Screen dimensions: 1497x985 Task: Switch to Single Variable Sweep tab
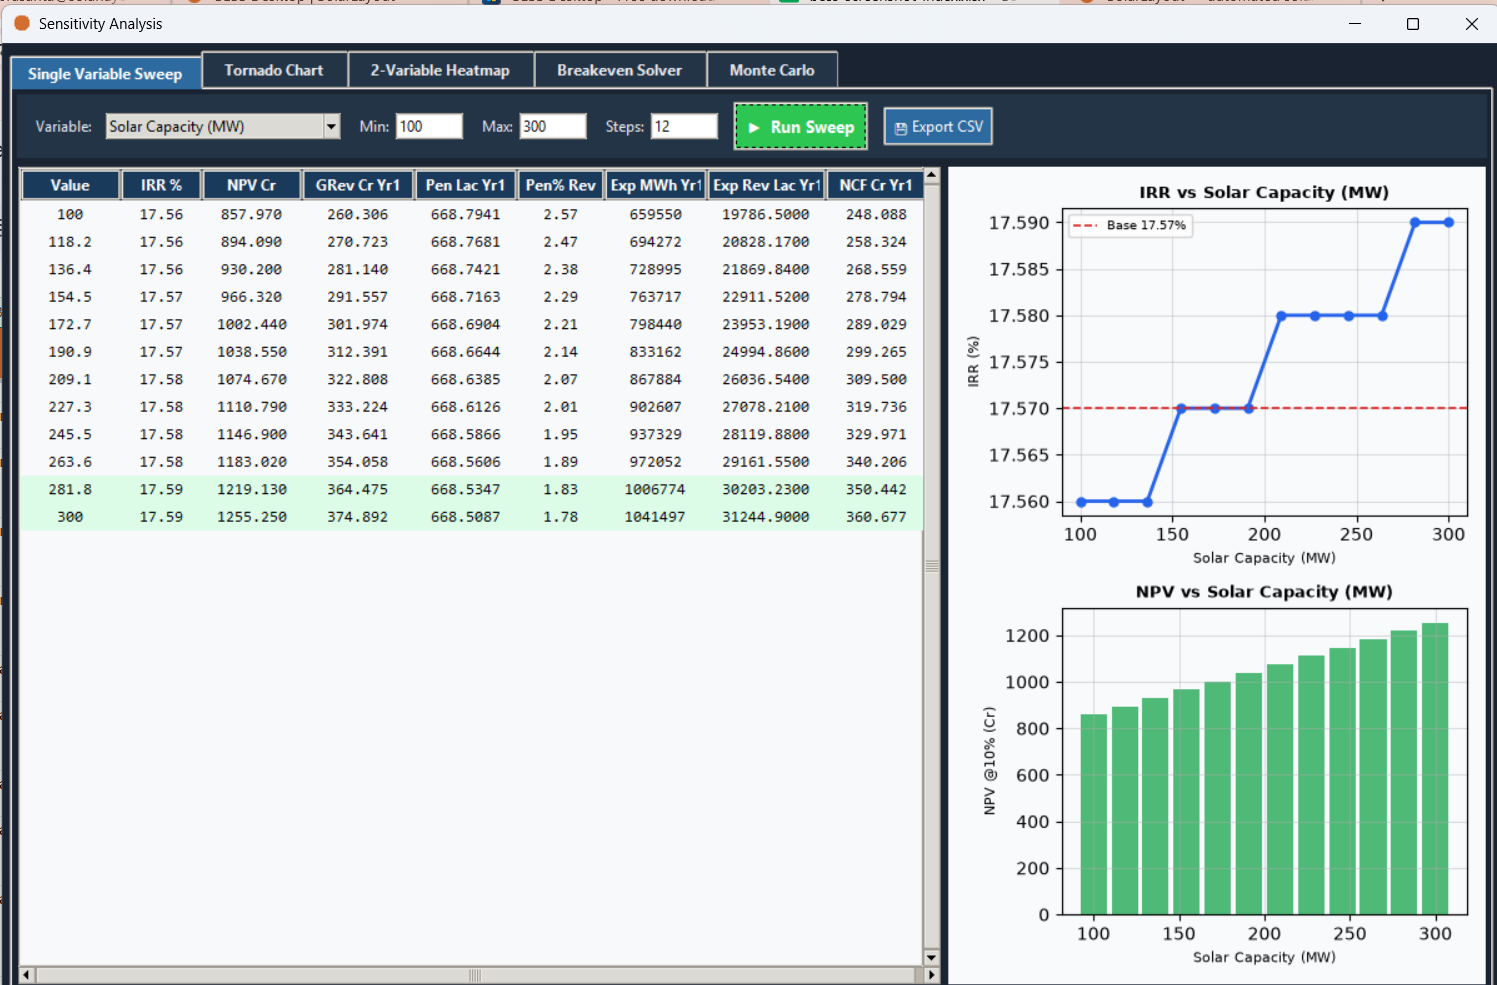[x=105, y=73]
